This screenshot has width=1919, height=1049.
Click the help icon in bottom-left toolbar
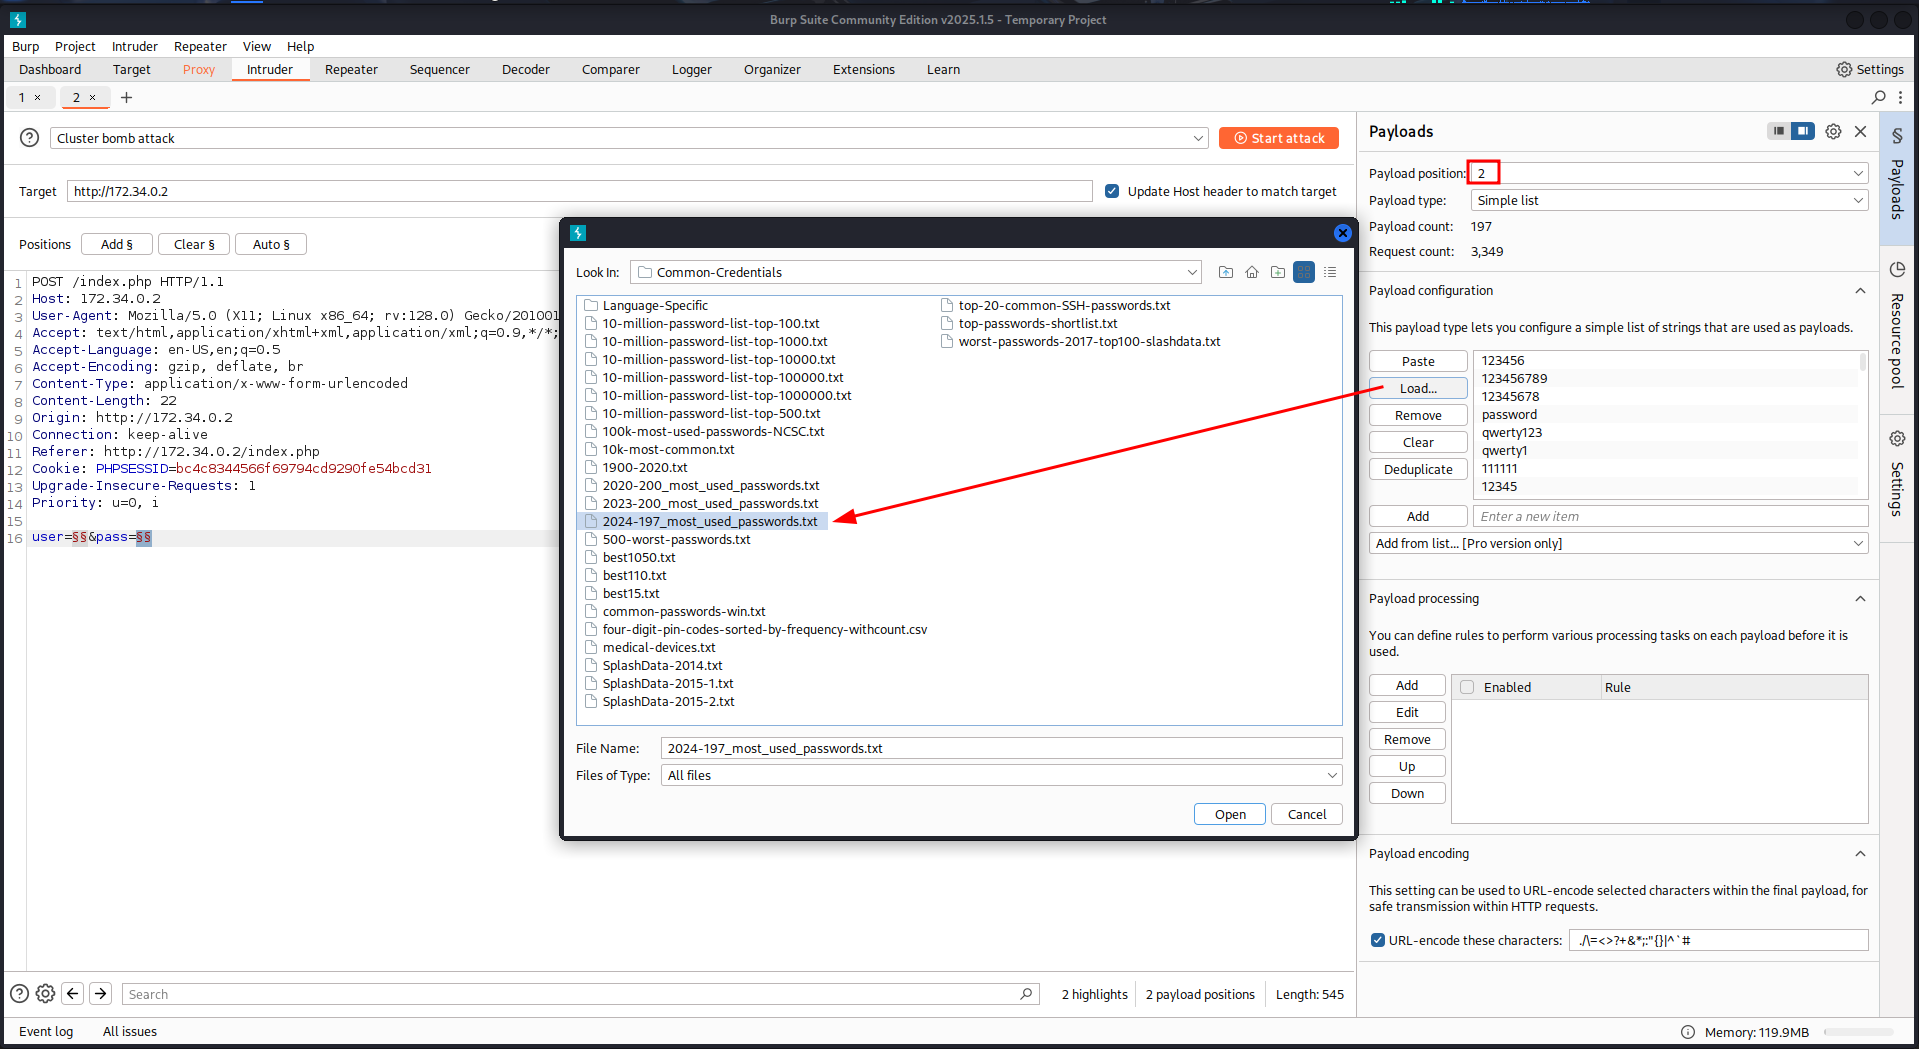coord(19,993)
